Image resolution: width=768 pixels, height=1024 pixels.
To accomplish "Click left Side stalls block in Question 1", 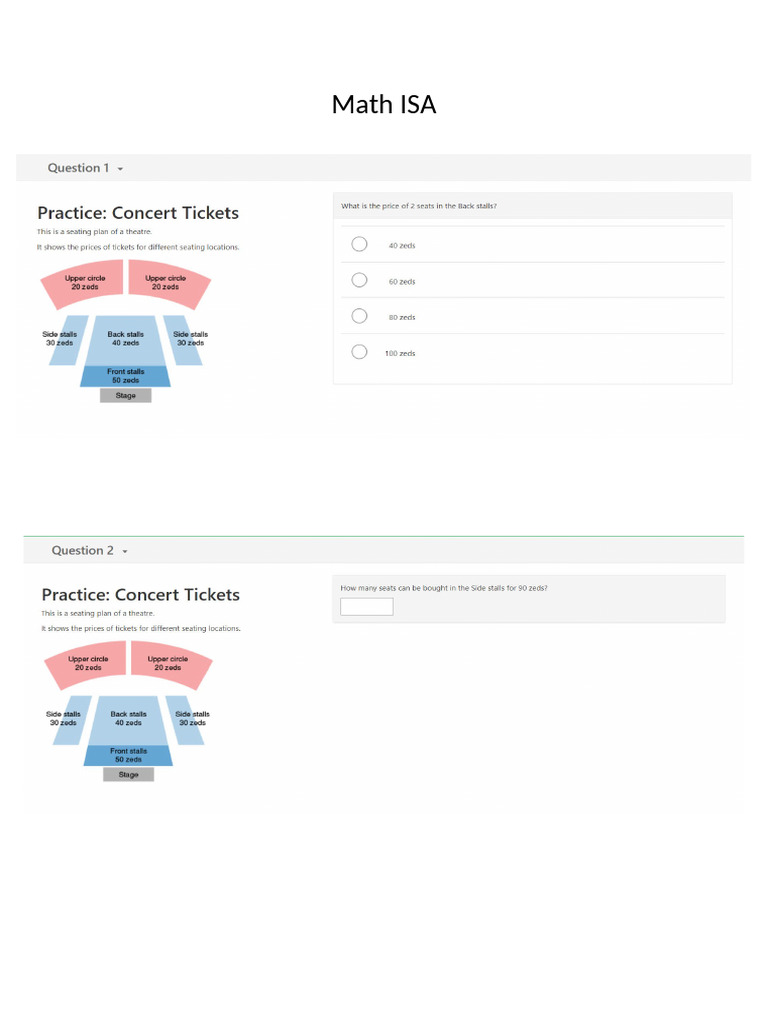I will (x=59, y=340).
